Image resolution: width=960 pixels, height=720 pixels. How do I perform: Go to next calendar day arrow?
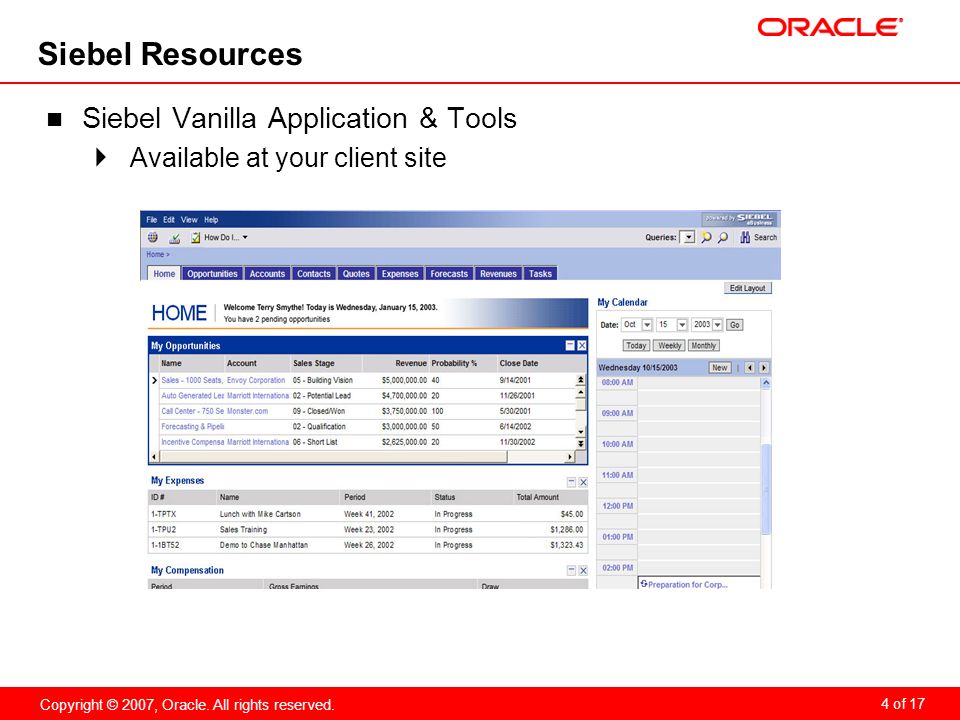(x=763, y=368)
